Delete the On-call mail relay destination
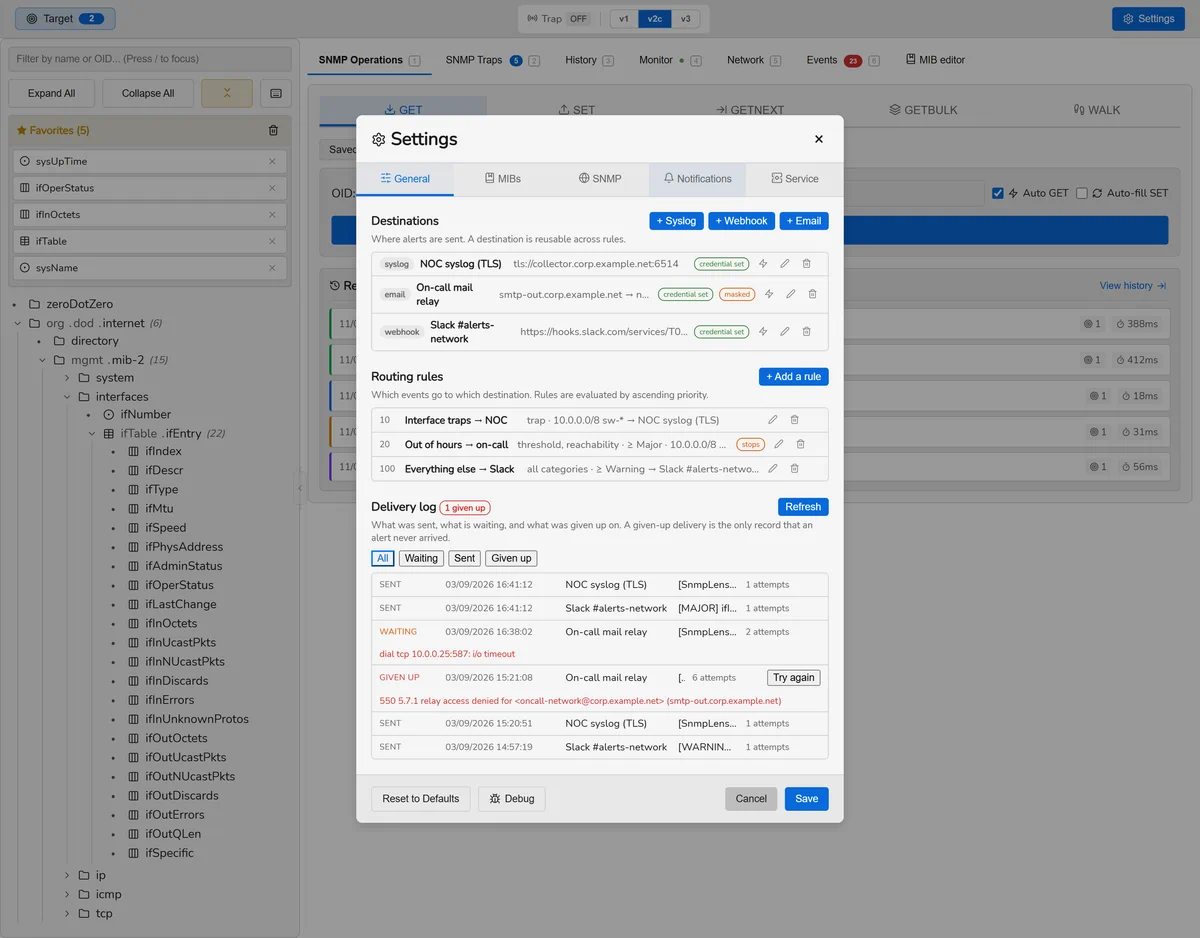1200x938 pixels. (812, 294)
